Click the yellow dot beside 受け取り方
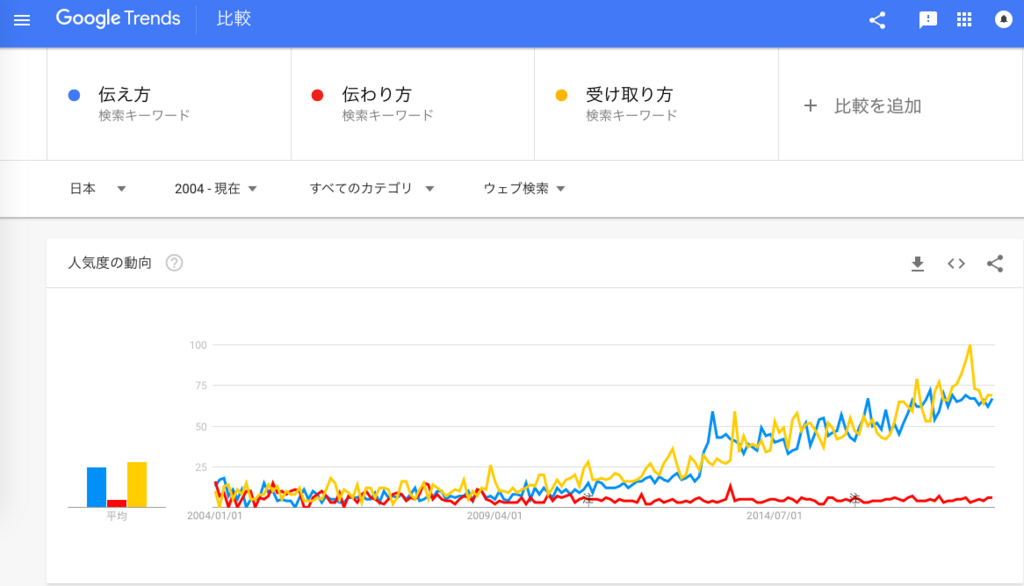This screenshot has width=1024, height=586. [x=561, y=95]
